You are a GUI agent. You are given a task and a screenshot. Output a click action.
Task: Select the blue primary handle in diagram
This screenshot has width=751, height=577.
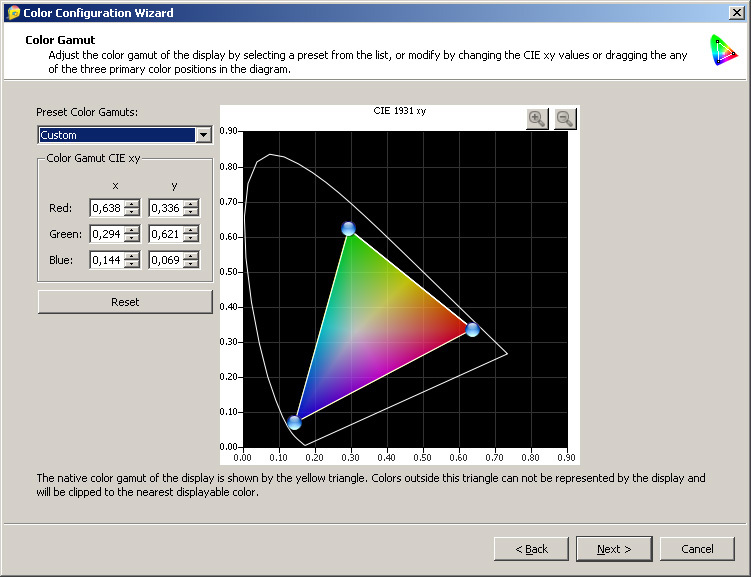[x=295, y=422]
